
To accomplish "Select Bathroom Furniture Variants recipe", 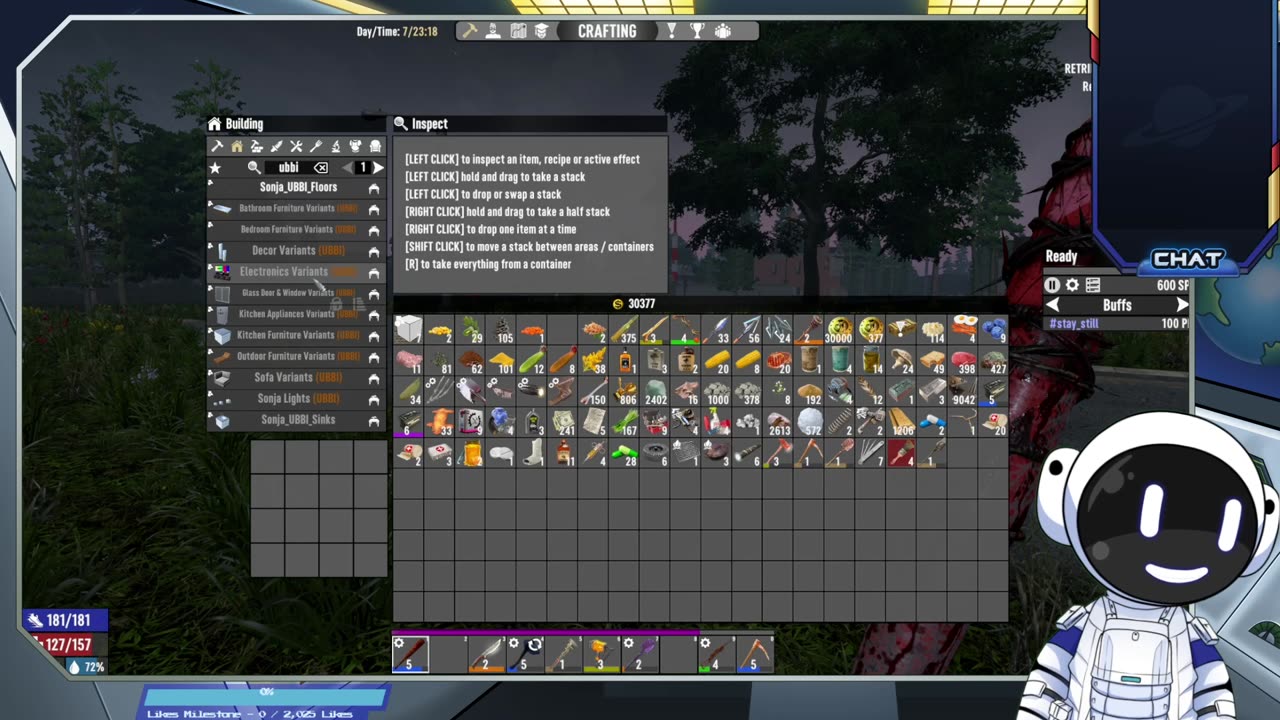I will pos(297,208).
